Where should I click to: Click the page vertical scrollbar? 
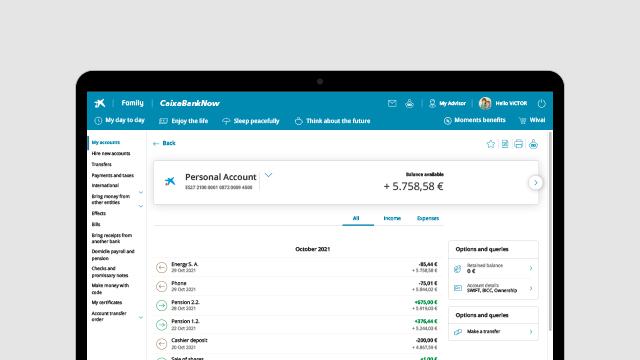pos(551,231)
